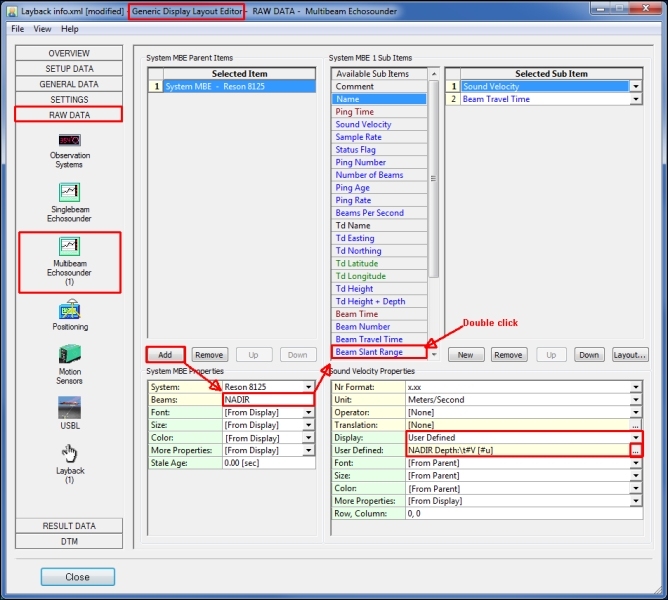Viewport: 668px width, 600px height.
Task: Open the Motion Sensors icon
Action: click(x=69, y=354)
